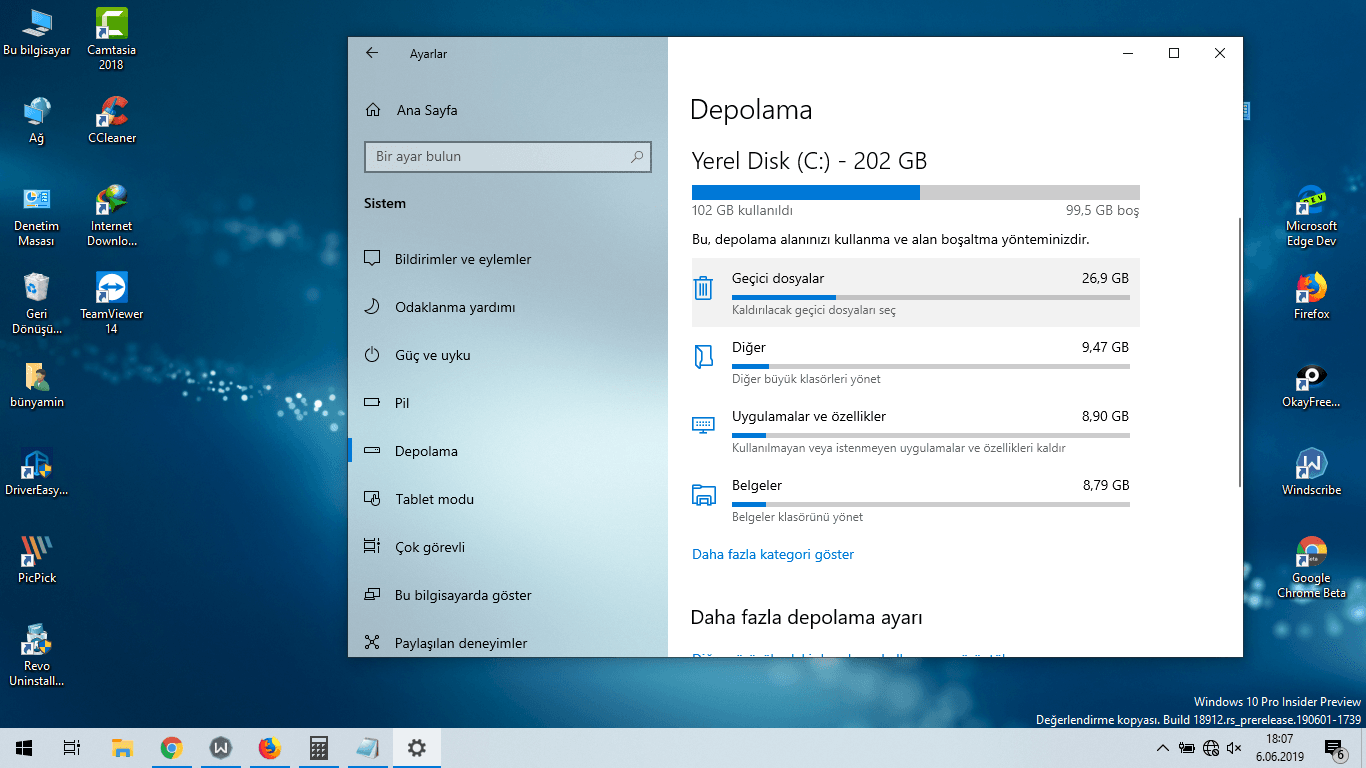The height and width of the screenshot is (768, 1366).
Task: Open OkayFreedom desktop shortcut
Action: [x=1311, y=384]
